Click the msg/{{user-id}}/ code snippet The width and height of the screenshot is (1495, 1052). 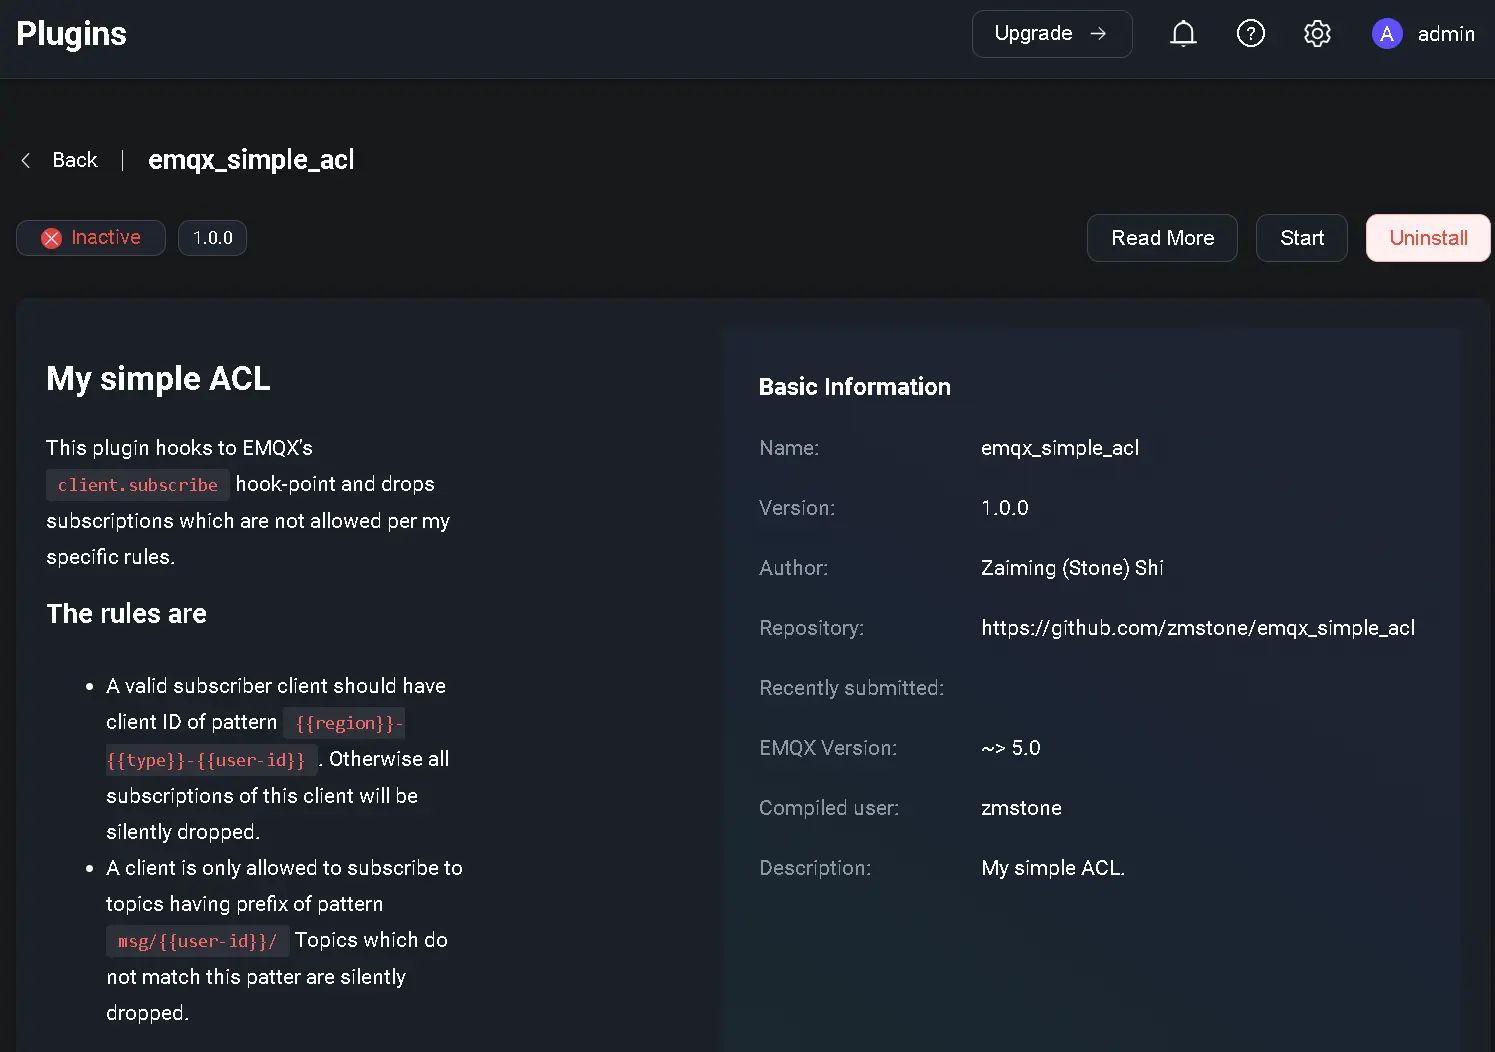coord(197,941)
